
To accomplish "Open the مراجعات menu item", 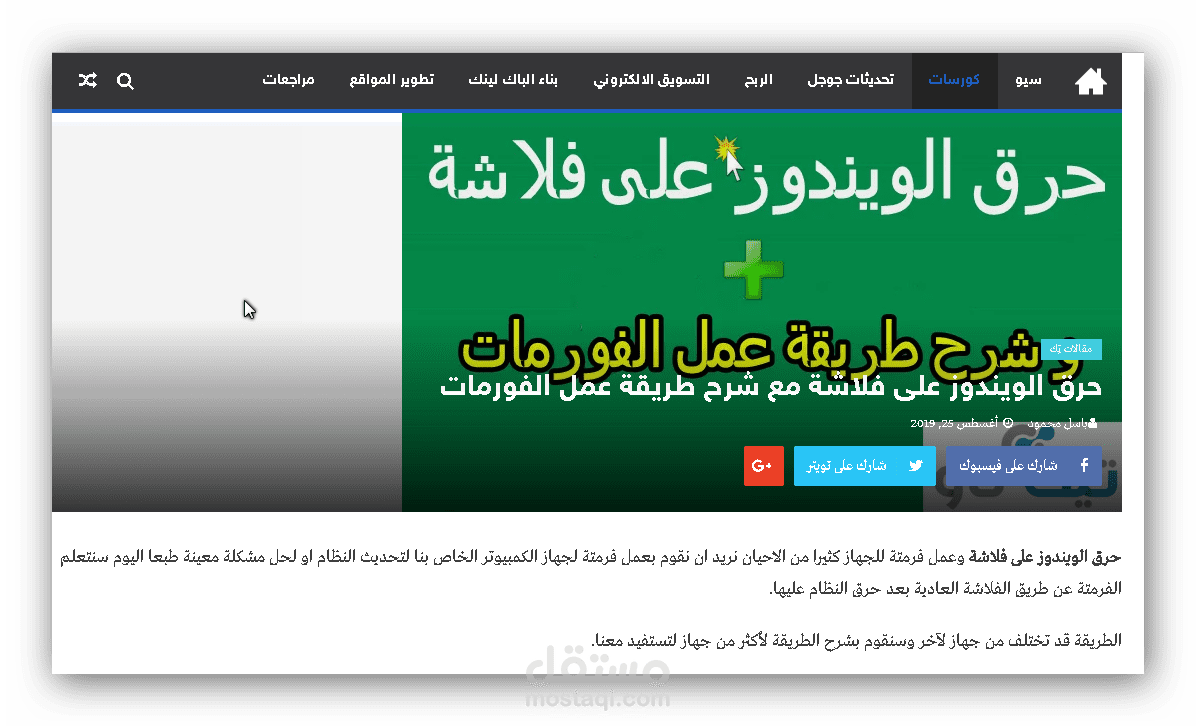I will click(x=288, y=80).
